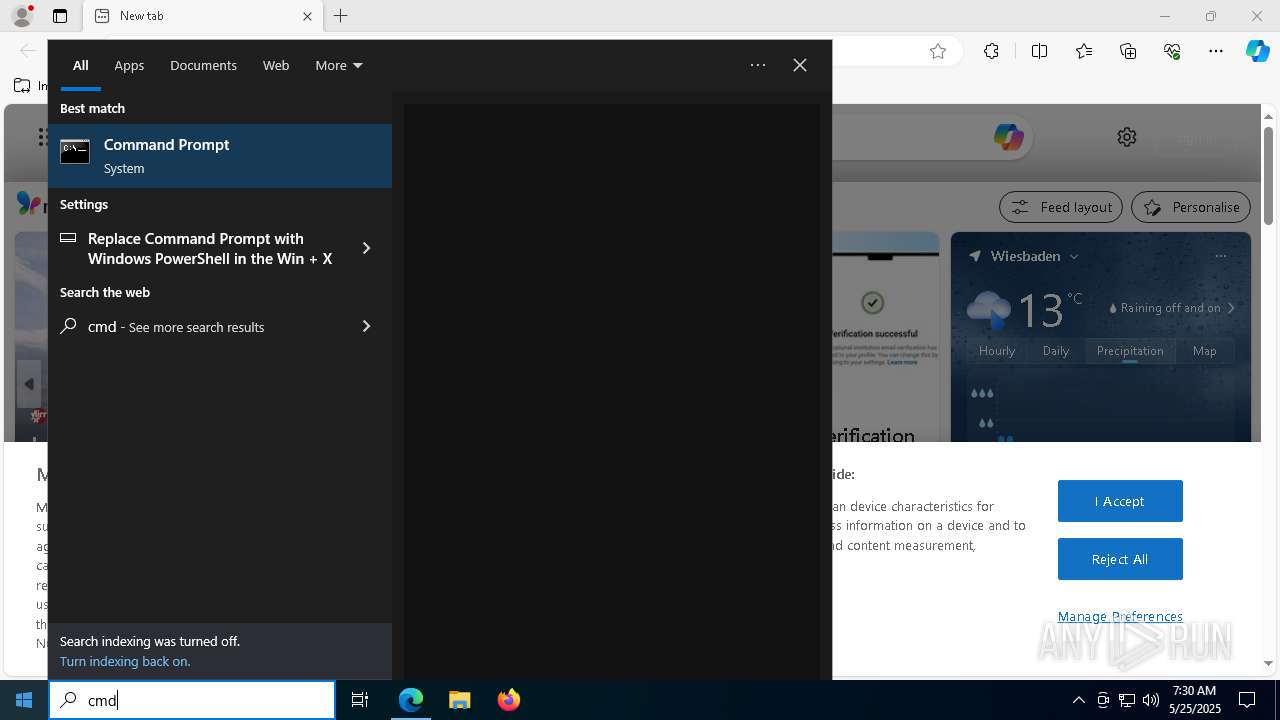Switch weather card to Daily tab
This screenshot has height=720, width=1280.
pyautogui.click(x=1056, y=351)
